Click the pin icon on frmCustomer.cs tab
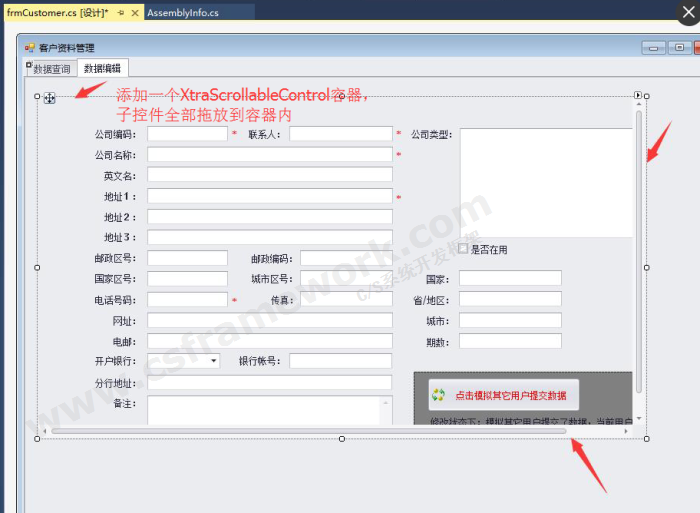Image resolution: width=700 pixels, height=513 pixels. pyautogui.click(x=121, y=13)
